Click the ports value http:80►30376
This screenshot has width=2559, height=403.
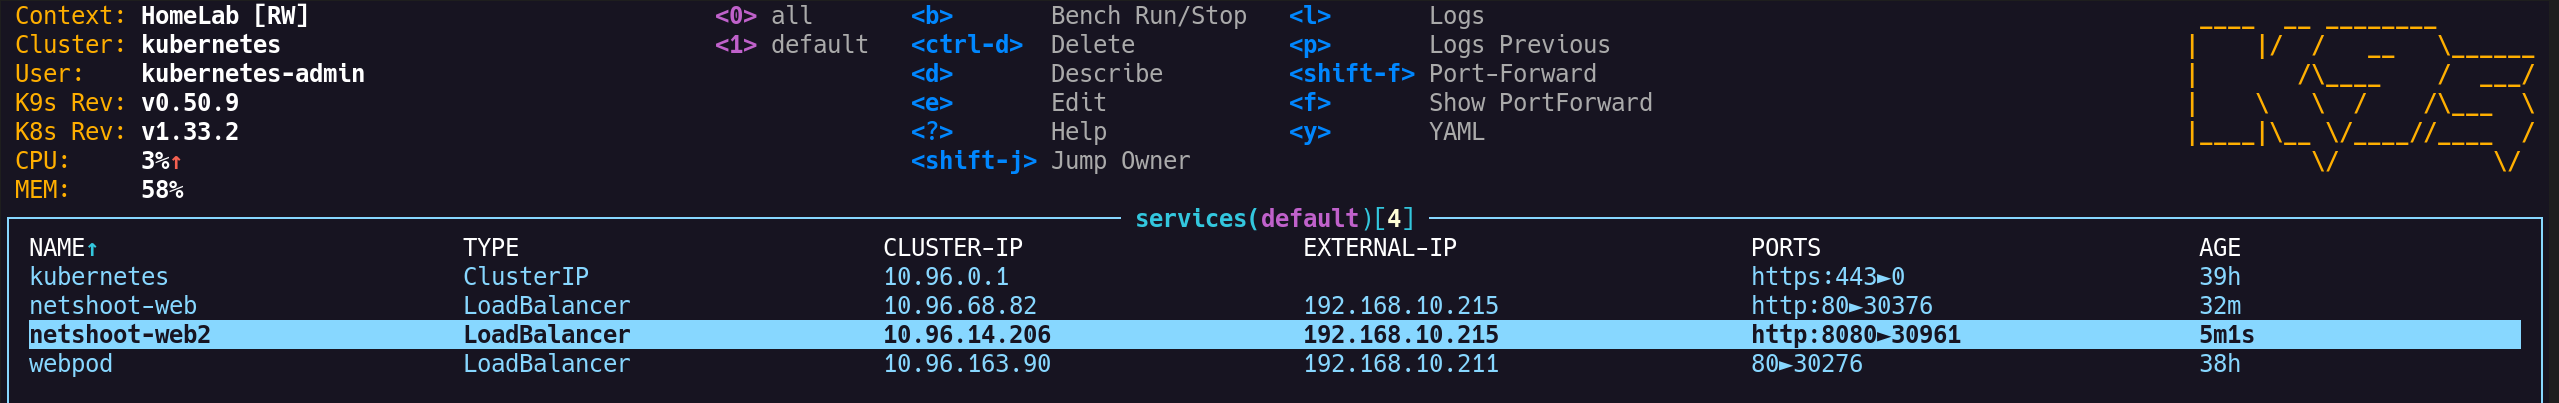(1842, 306)
